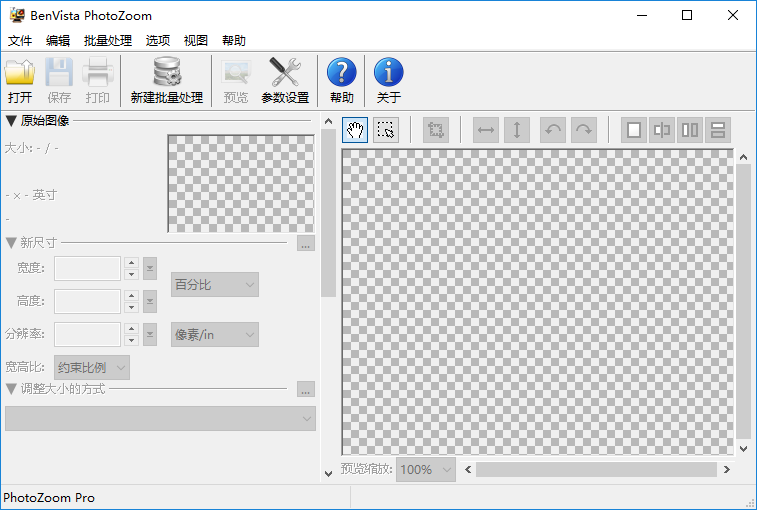The image size is (757, 510).
Task: Click into the 宽度 input field
Action: (87, 269)
